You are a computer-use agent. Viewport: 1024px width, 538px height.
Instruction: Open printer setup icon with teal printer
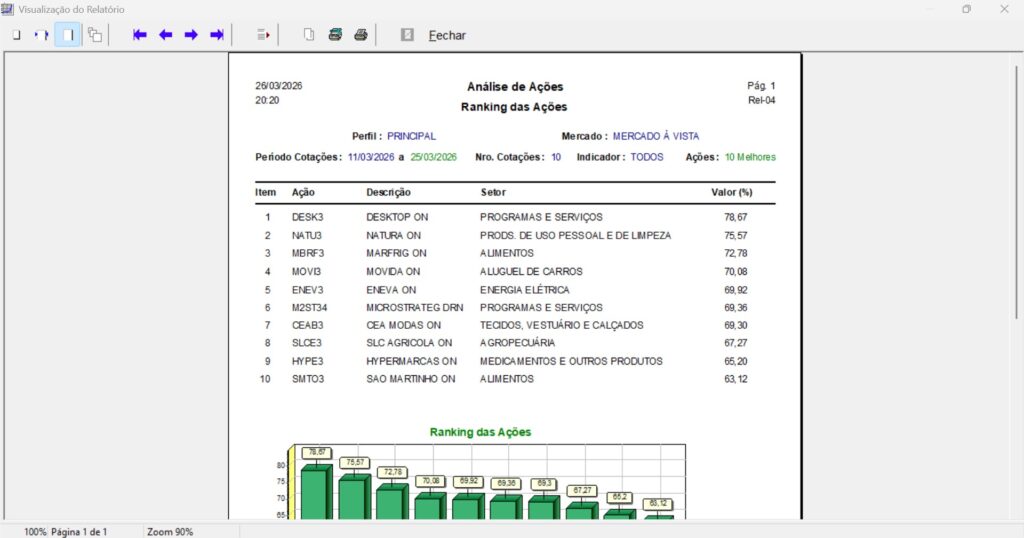[335, 35]
